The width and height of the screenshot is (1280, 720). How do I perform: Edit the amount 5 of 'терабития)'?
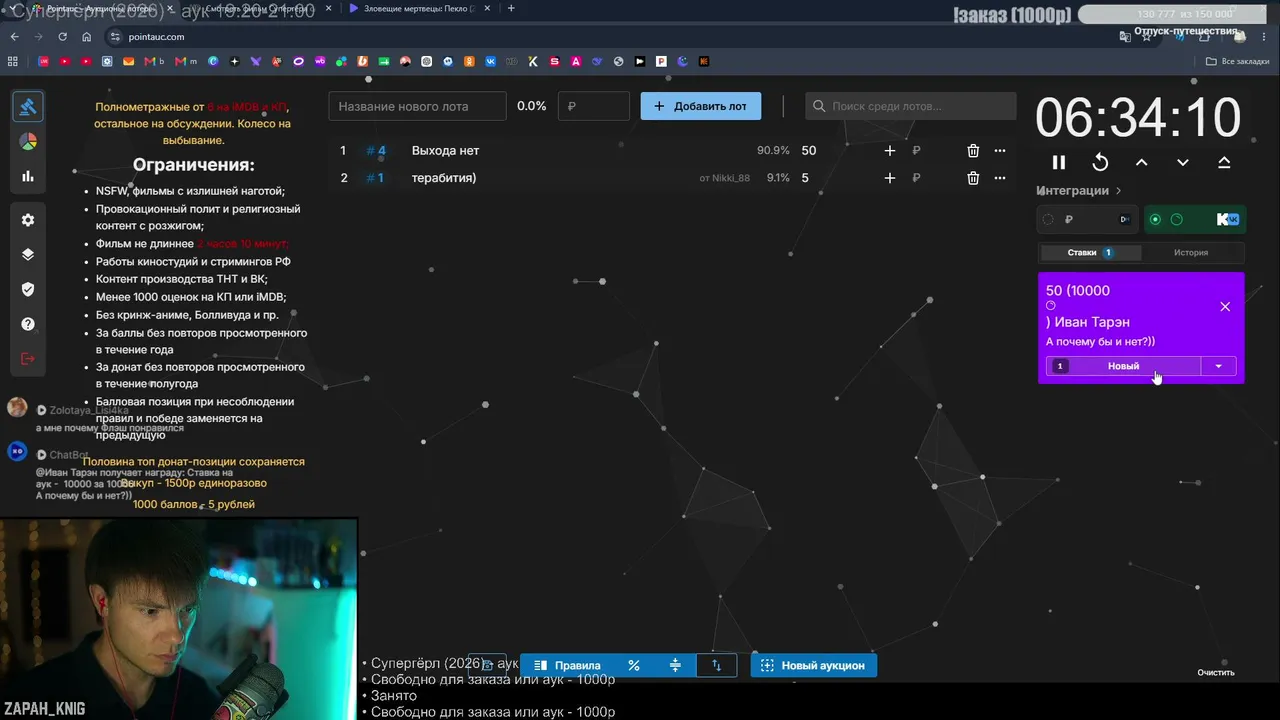pos(805,178)
